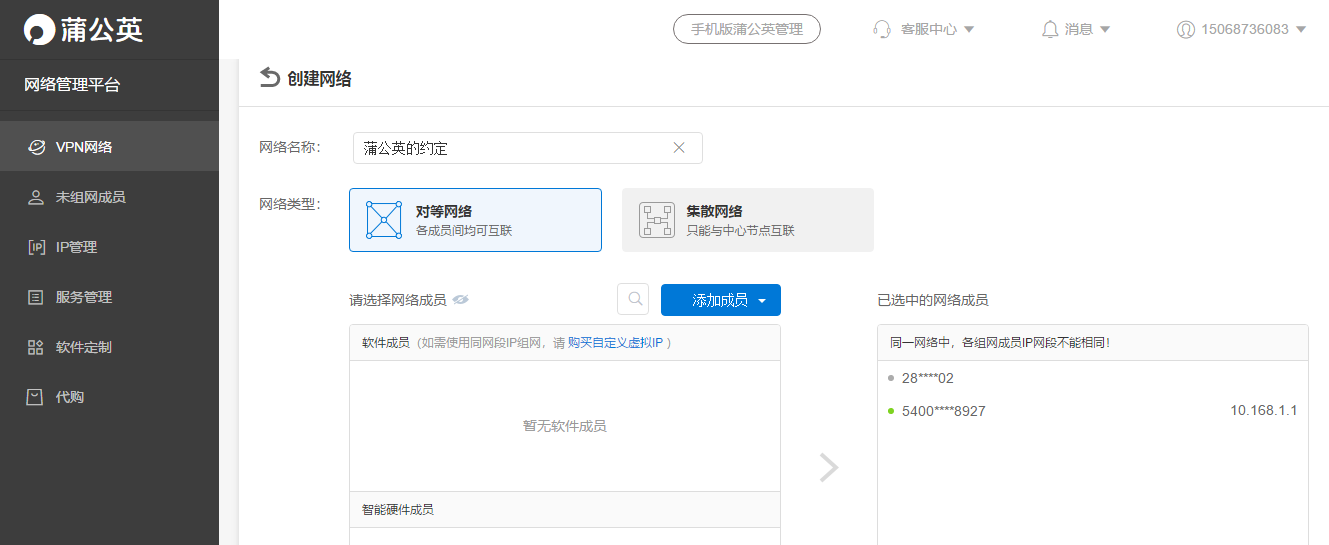Click the 暂无软件成员 placeholder text
The height and width of the screenshot is (545, 1329).
point(565,426)
